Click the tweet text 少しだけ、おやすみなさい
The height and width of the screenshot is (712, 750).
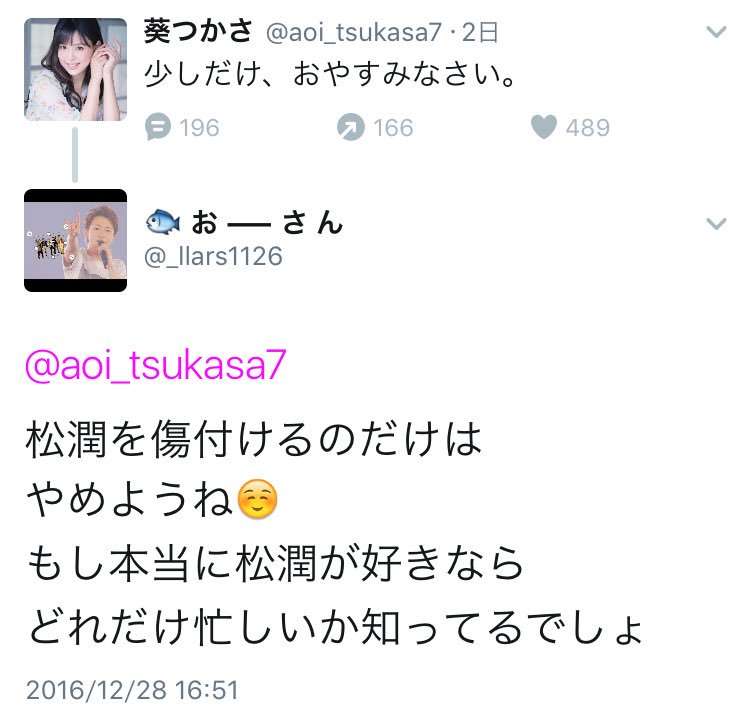pyautogui.click(x=330, y=75)
